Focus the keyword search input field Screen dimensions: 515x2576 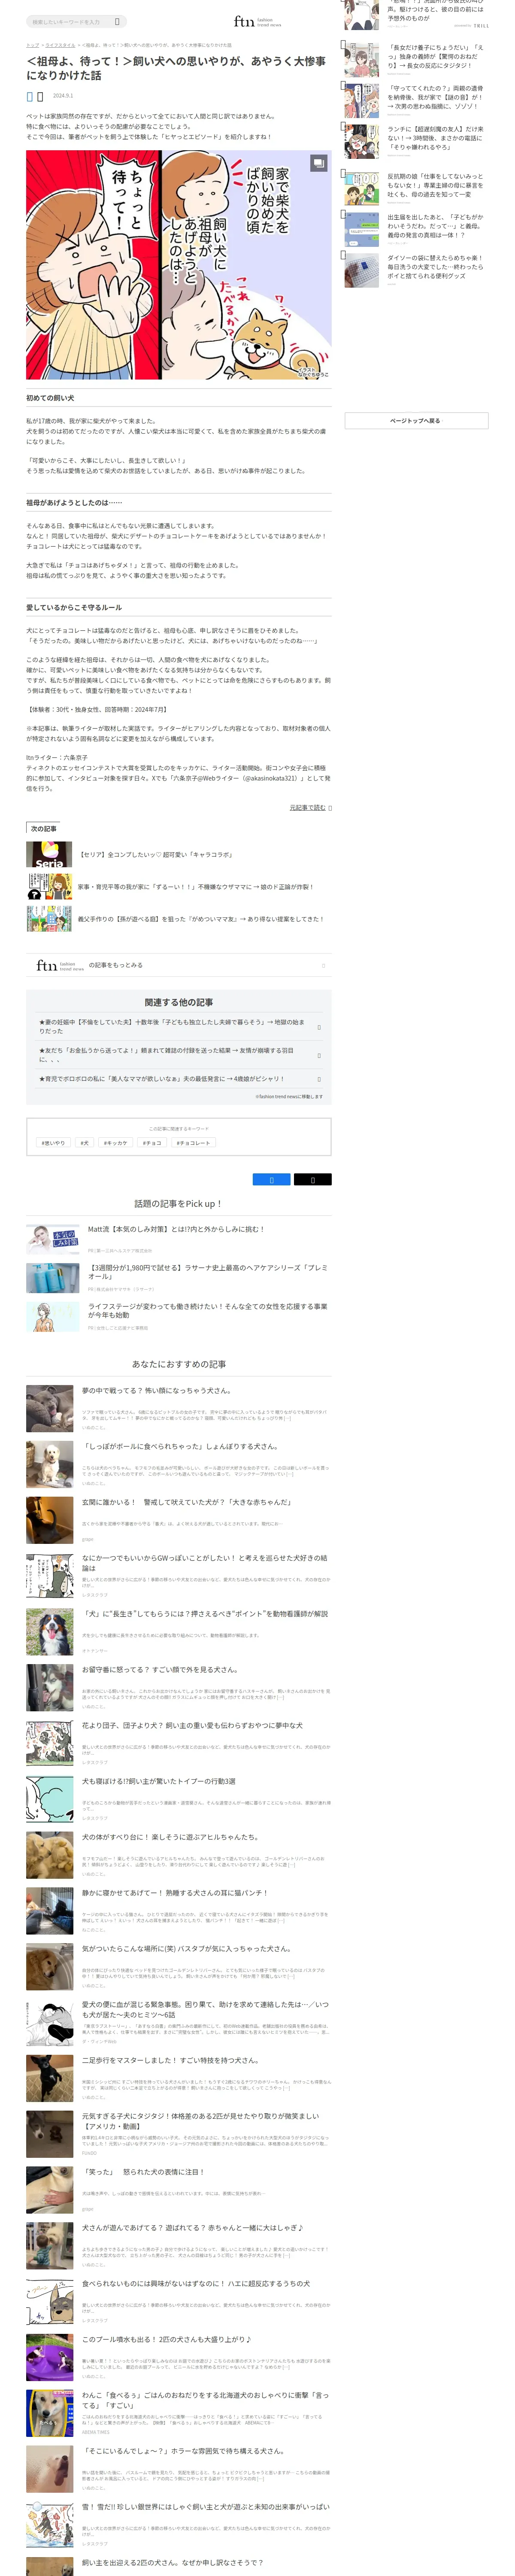coord(69,21)
